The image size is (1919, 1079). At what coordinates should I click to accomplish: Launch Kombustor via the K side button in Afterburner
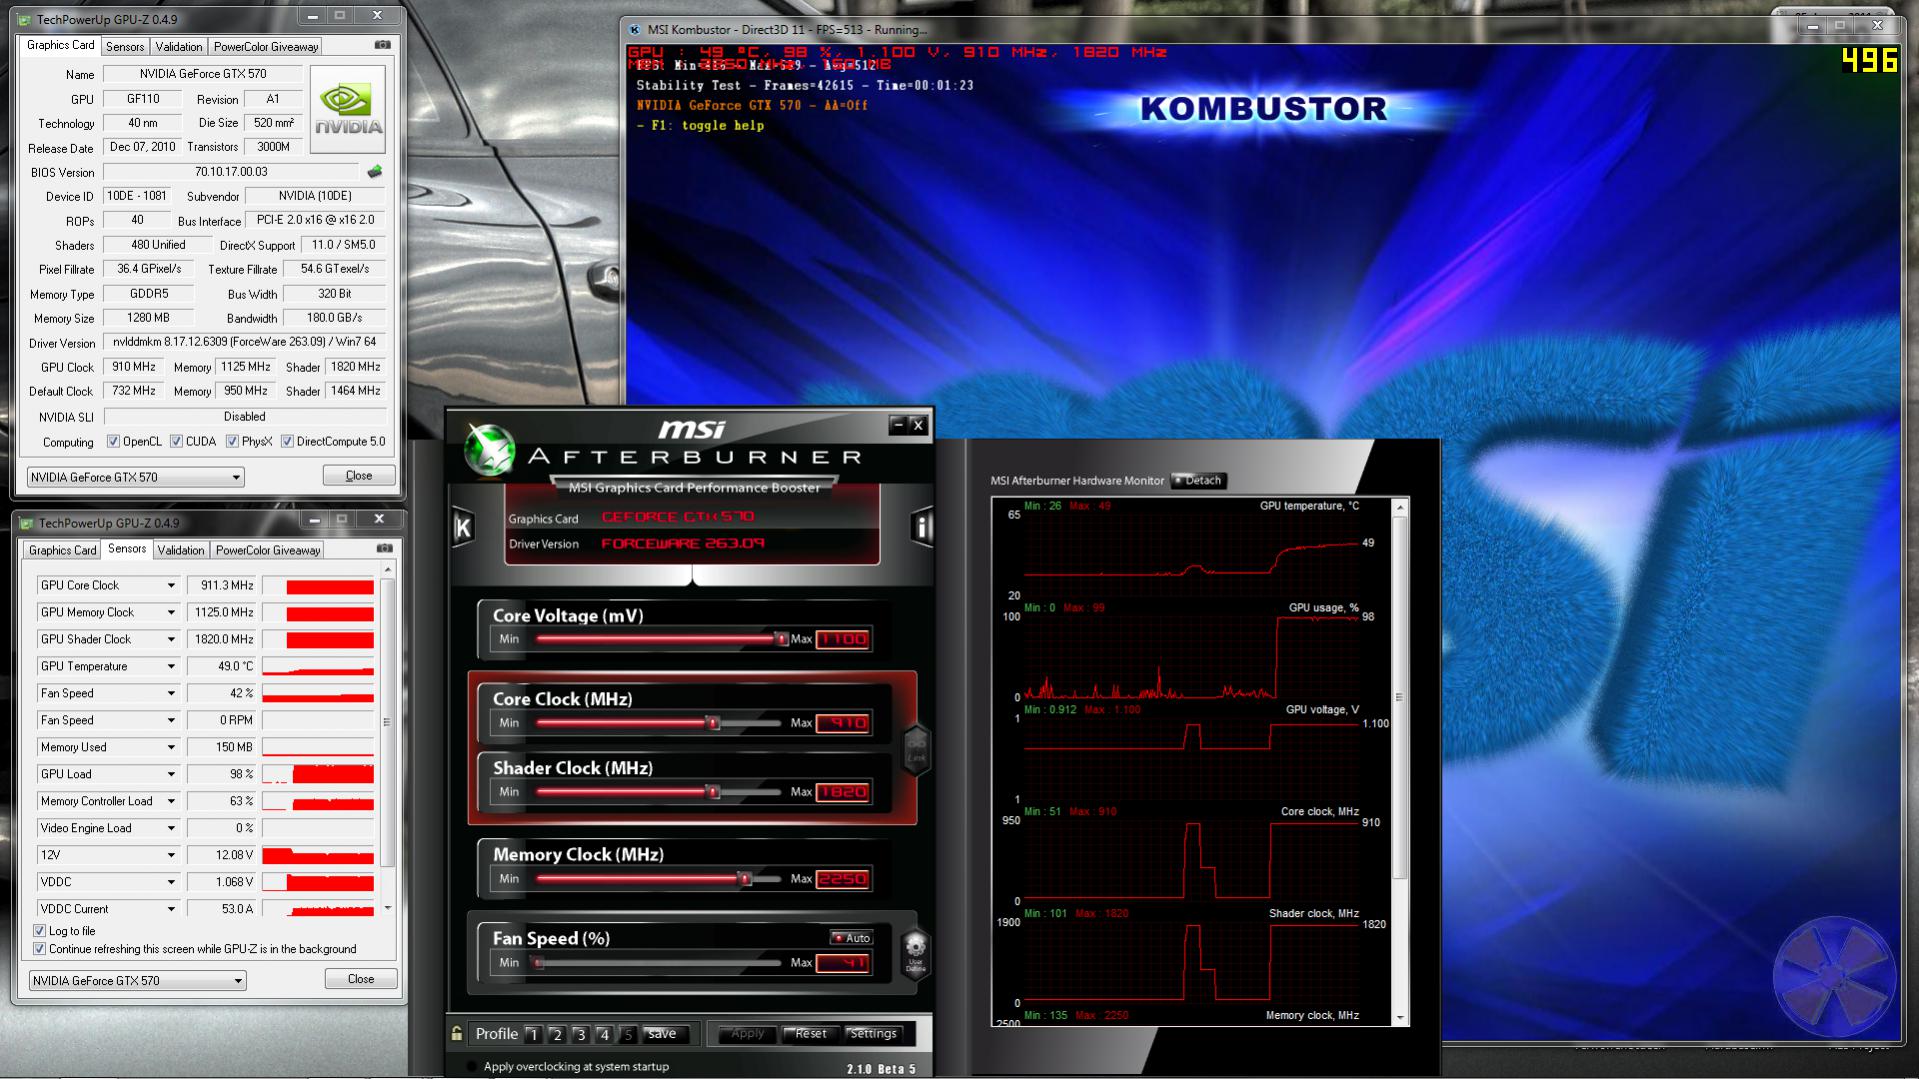463,526
